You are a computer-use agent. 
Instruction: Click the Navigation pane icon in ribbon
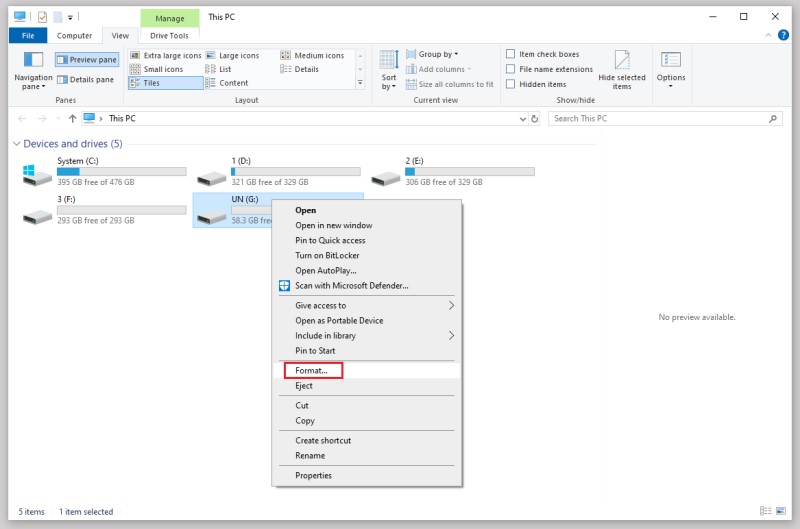pyautogui.click(x=32, y=61)
